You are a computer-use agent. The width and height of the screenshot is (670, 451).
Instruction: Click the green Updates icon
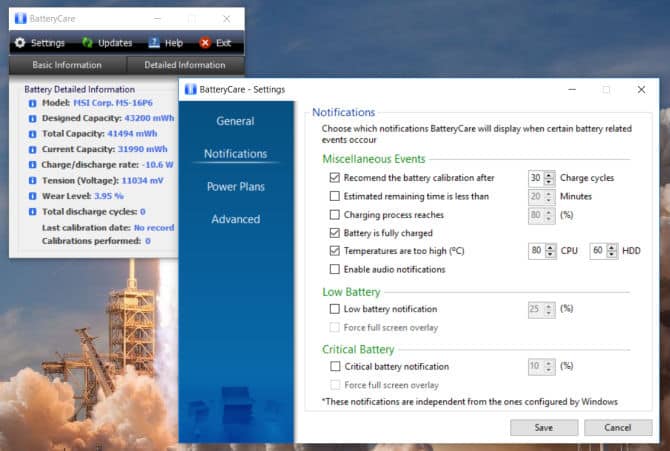click(x=87, y=43)
